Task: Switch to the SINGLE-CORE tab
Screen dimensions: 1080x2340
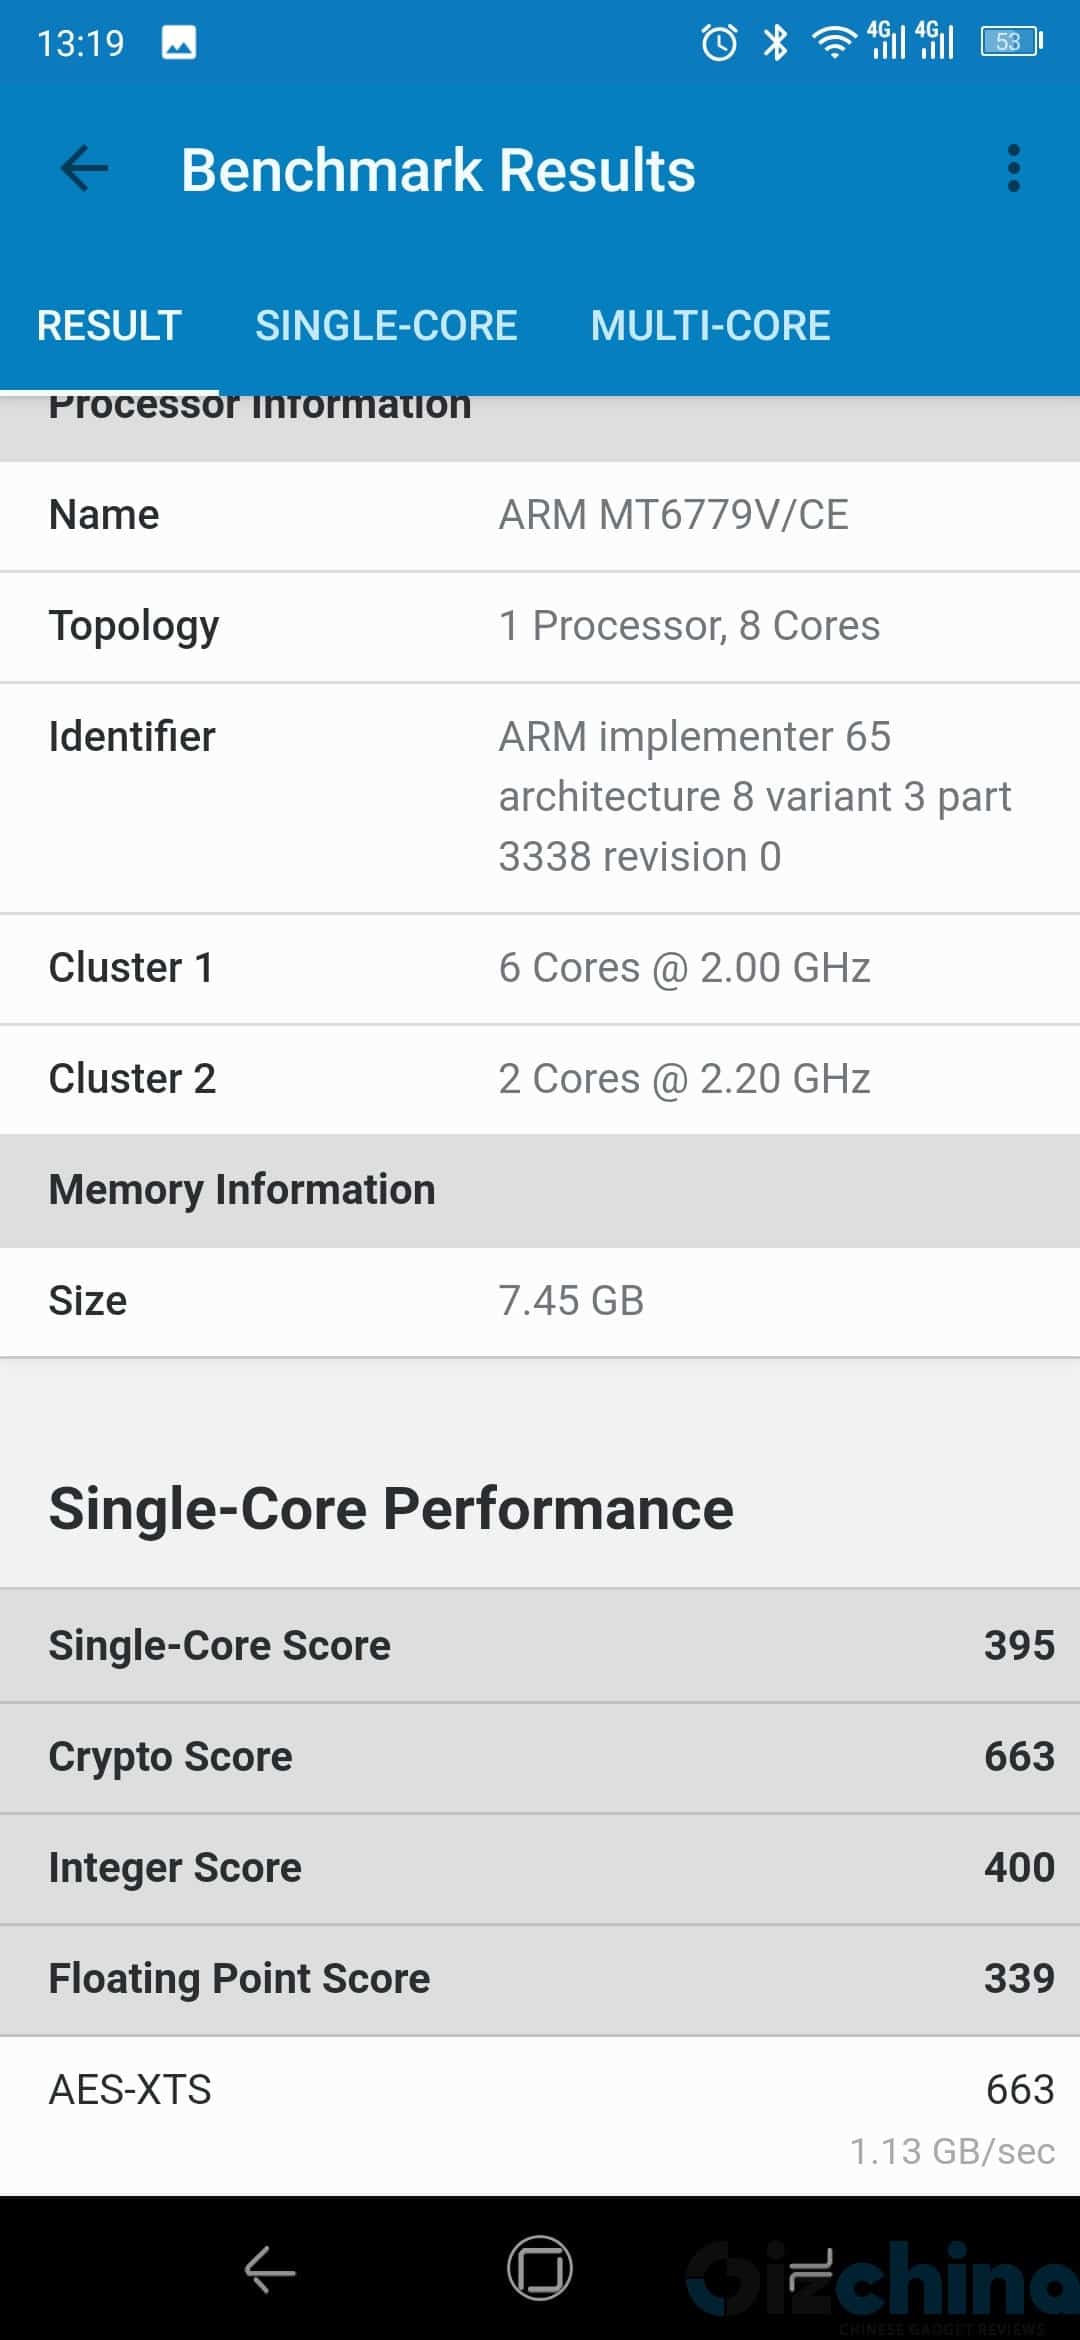Action: point(386,326)
